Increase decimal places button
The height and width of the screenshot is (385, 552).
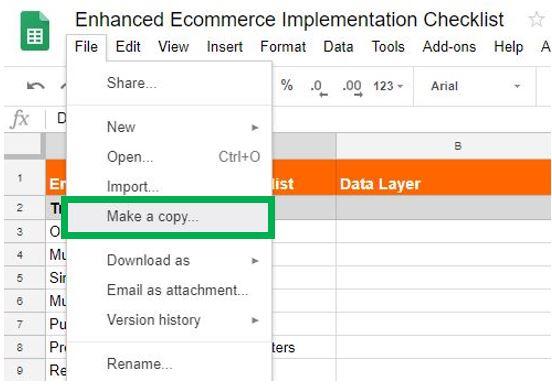pos(352,87)
